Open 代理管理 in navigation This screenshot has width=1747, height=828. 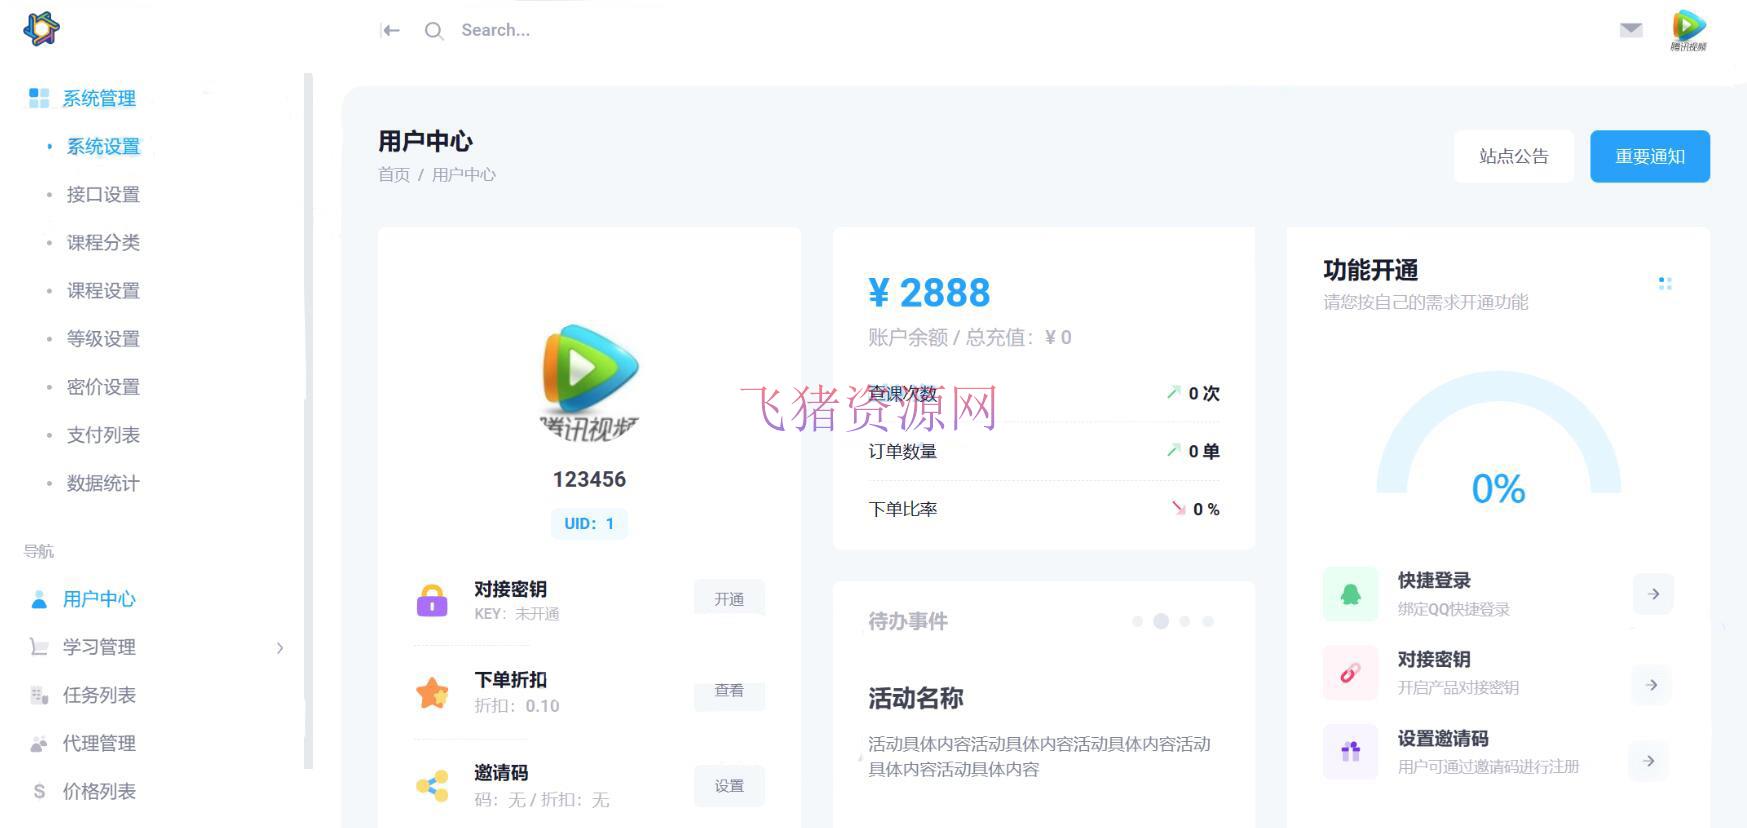click(99, 743)
